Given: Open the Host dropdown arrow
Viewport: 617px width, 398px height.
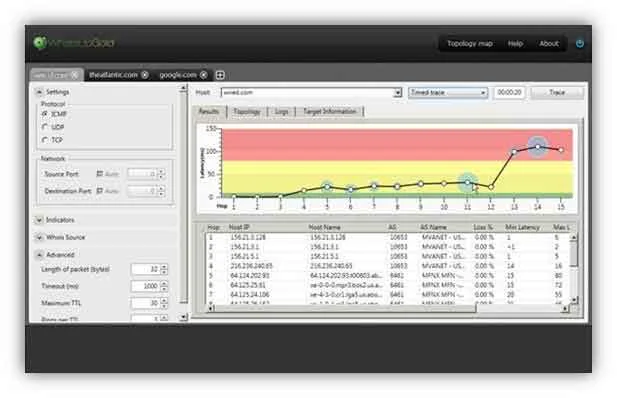Looking at the screenshot, I should pyautogui.click(x=398, y=93).
